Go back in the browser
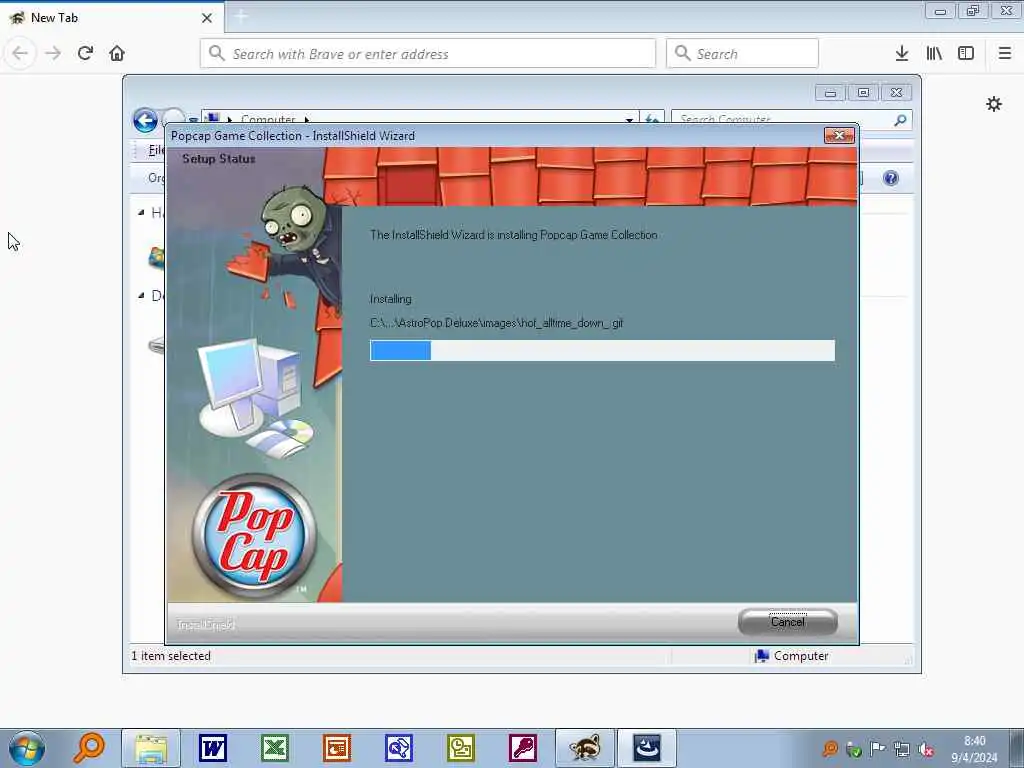Screen dimensions: 1024x768 [x=20, y=53]
